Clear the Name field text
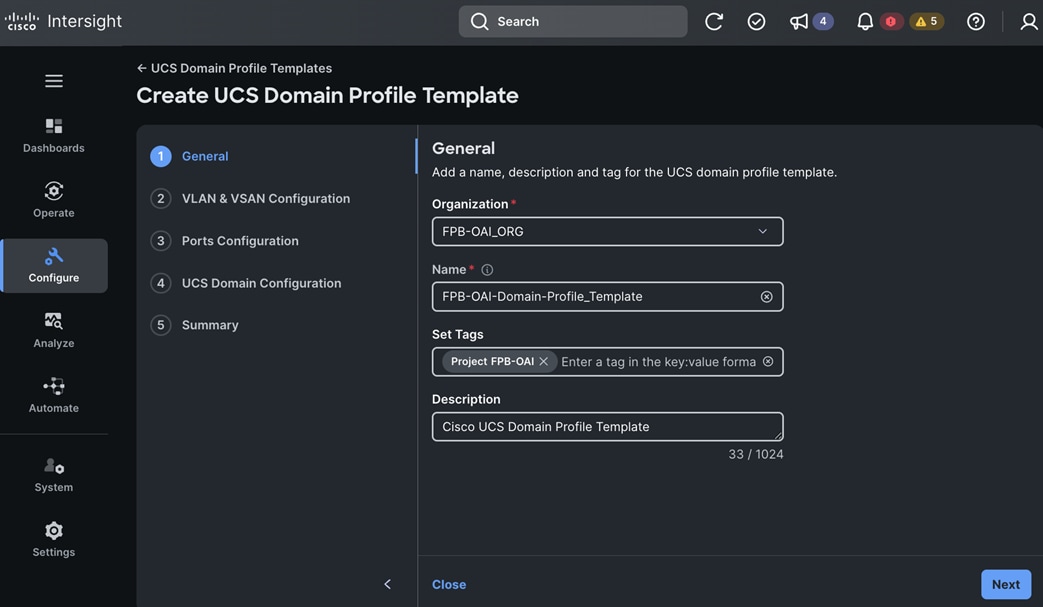Viewport: 1043px width, 607px height. point(766,297)
